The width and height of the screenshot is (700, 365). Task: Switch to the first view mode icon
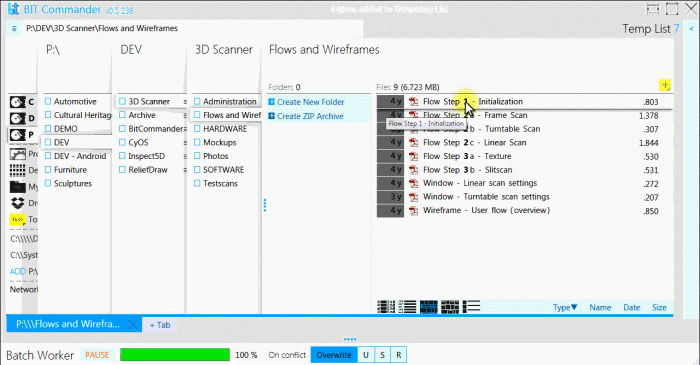pos(386,307)
